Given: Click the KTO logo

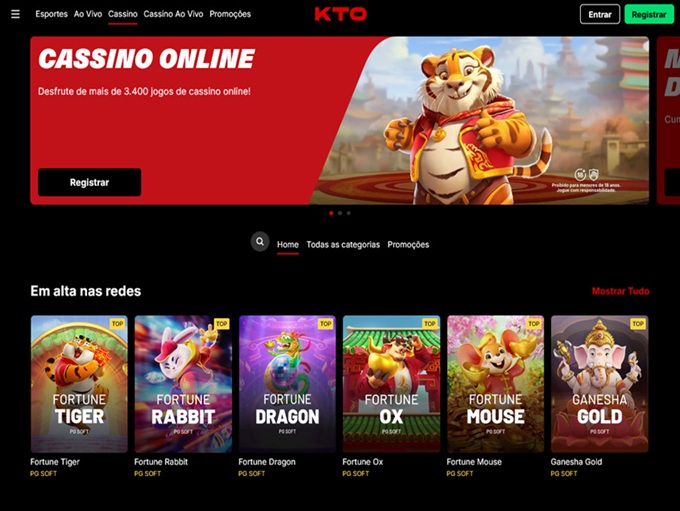Looking at the screenshot, I should [340, 14].
